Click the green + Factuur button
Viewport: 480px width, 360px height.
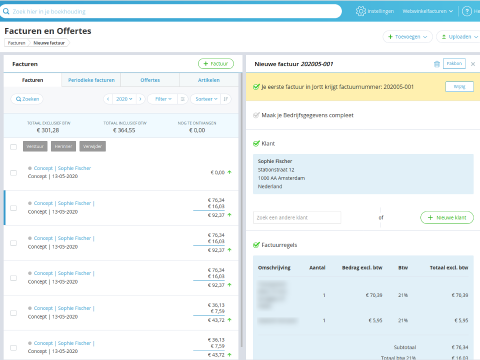click(216, 64)
